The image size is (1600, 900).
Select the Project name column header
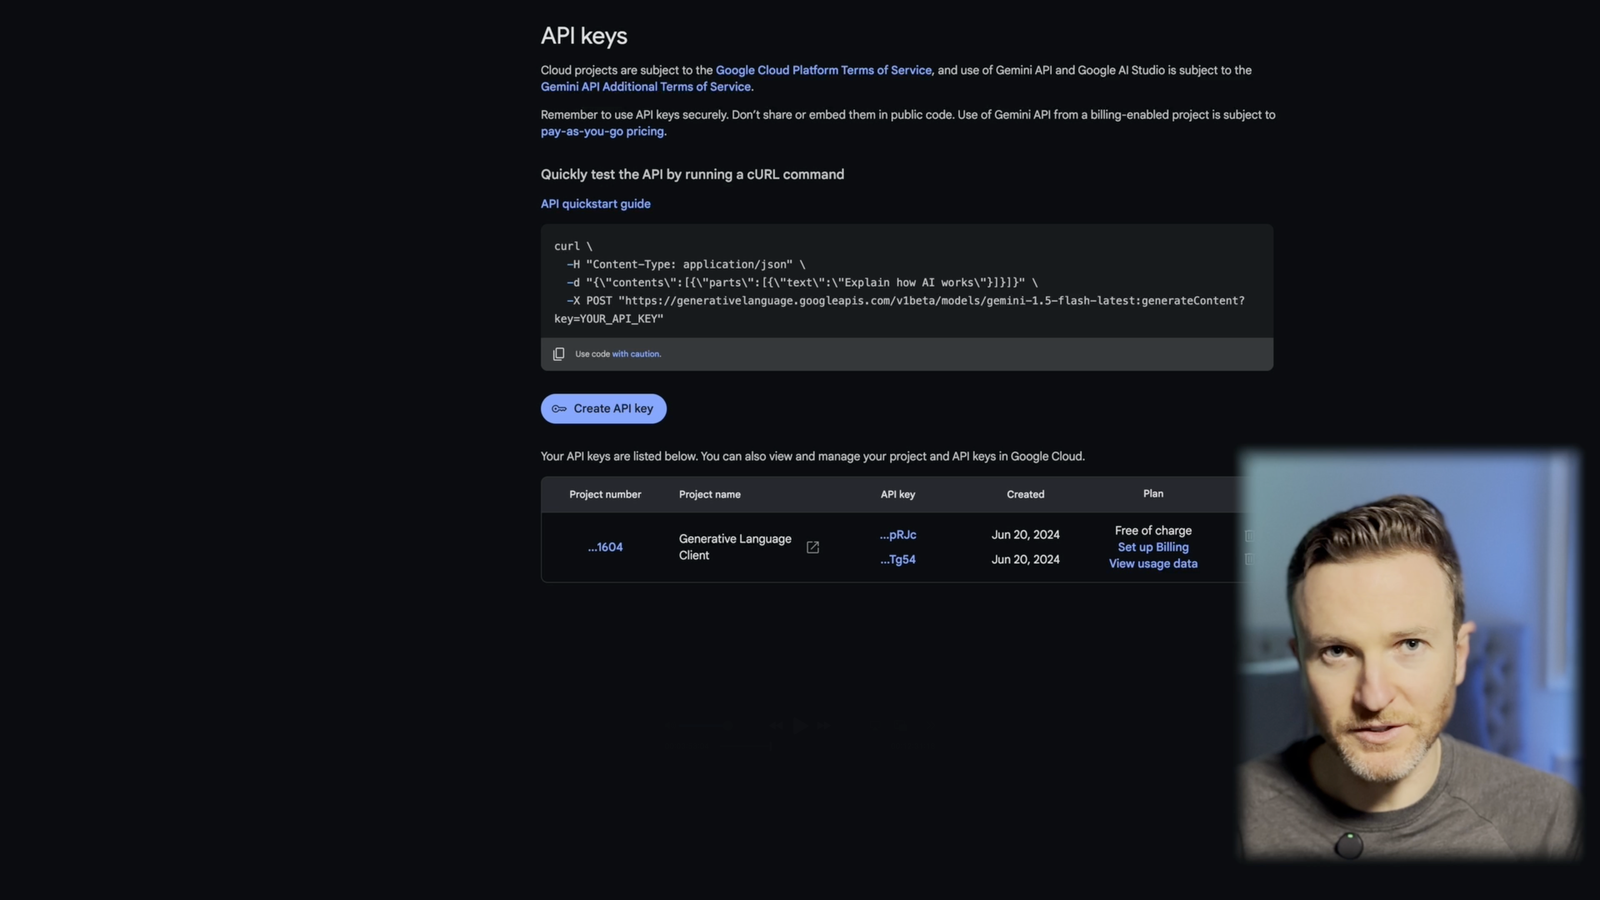[x=709, y=494]
